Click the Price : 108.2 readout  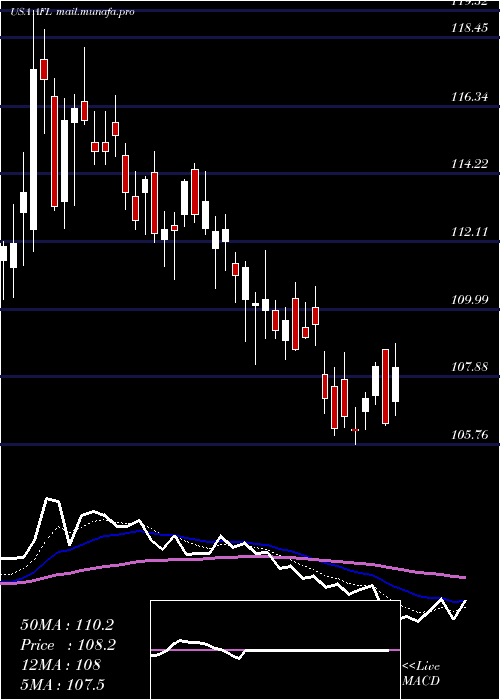(x=67, y=645)
